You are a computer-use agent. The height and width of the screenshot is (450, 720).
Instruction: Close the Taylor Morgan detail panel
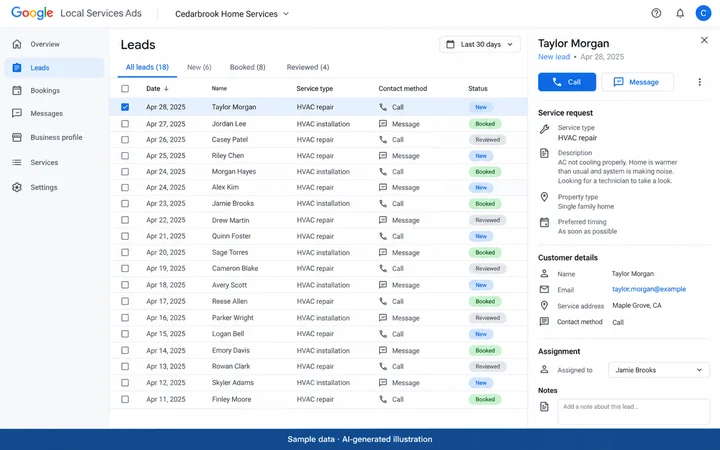704,40
